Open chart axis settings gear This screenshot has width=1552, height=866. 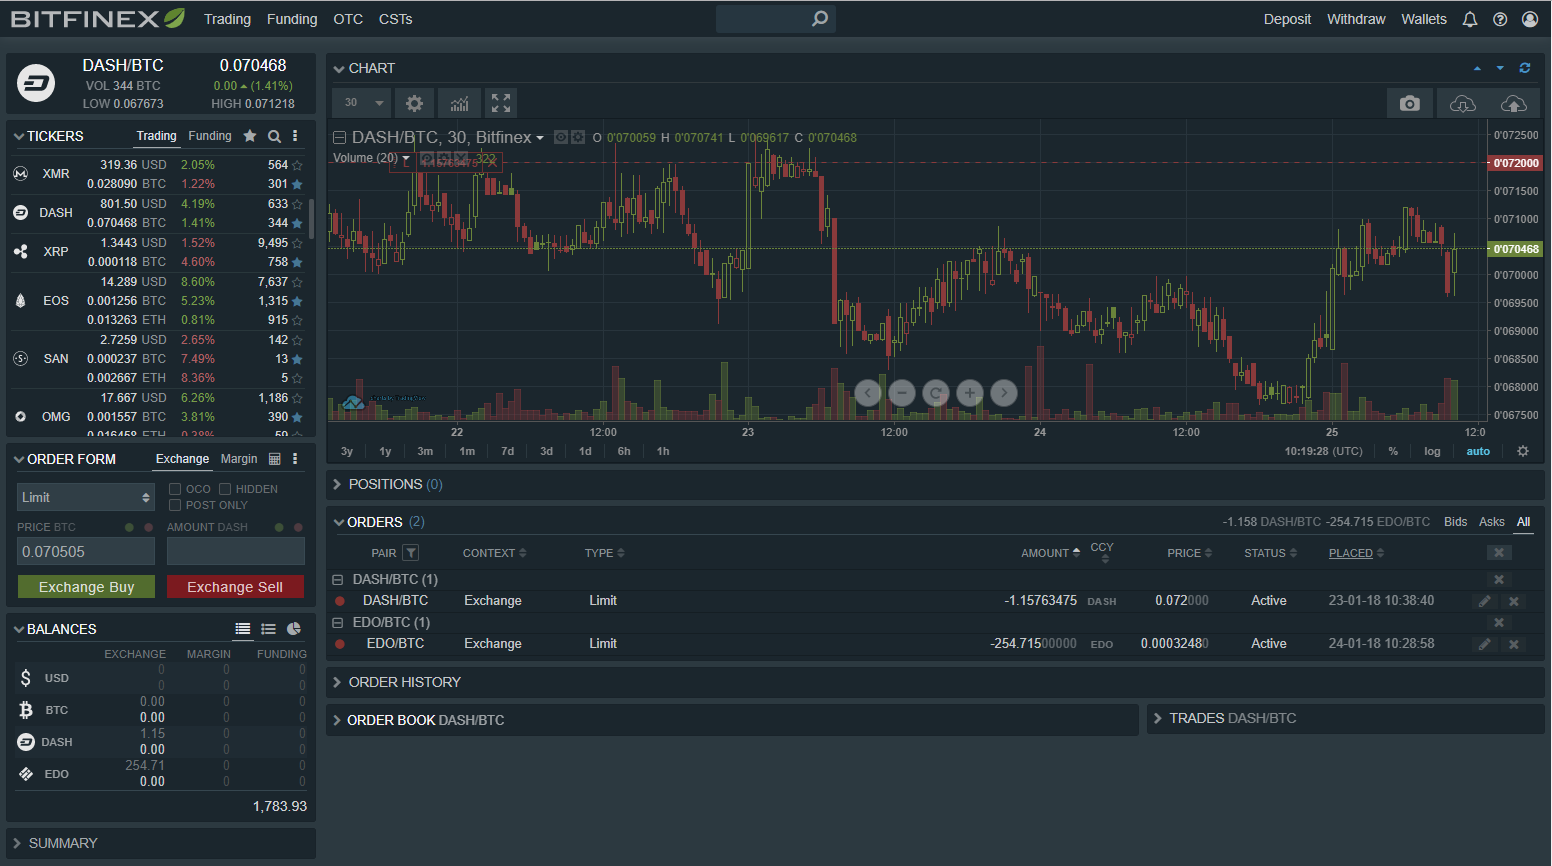pos(1523,451)
